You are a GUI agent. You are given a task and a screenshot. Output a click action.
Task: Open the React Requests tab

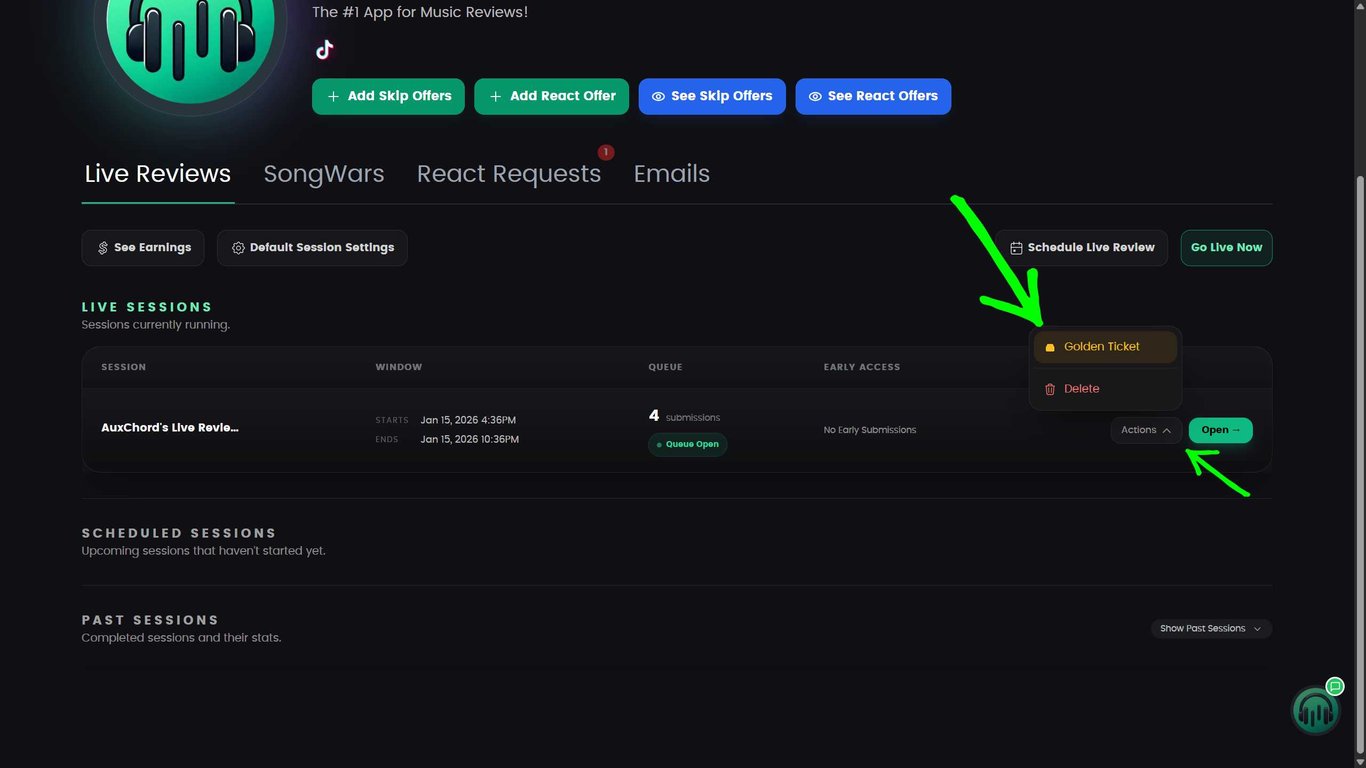pyautogui.click(x=509, y=174)
